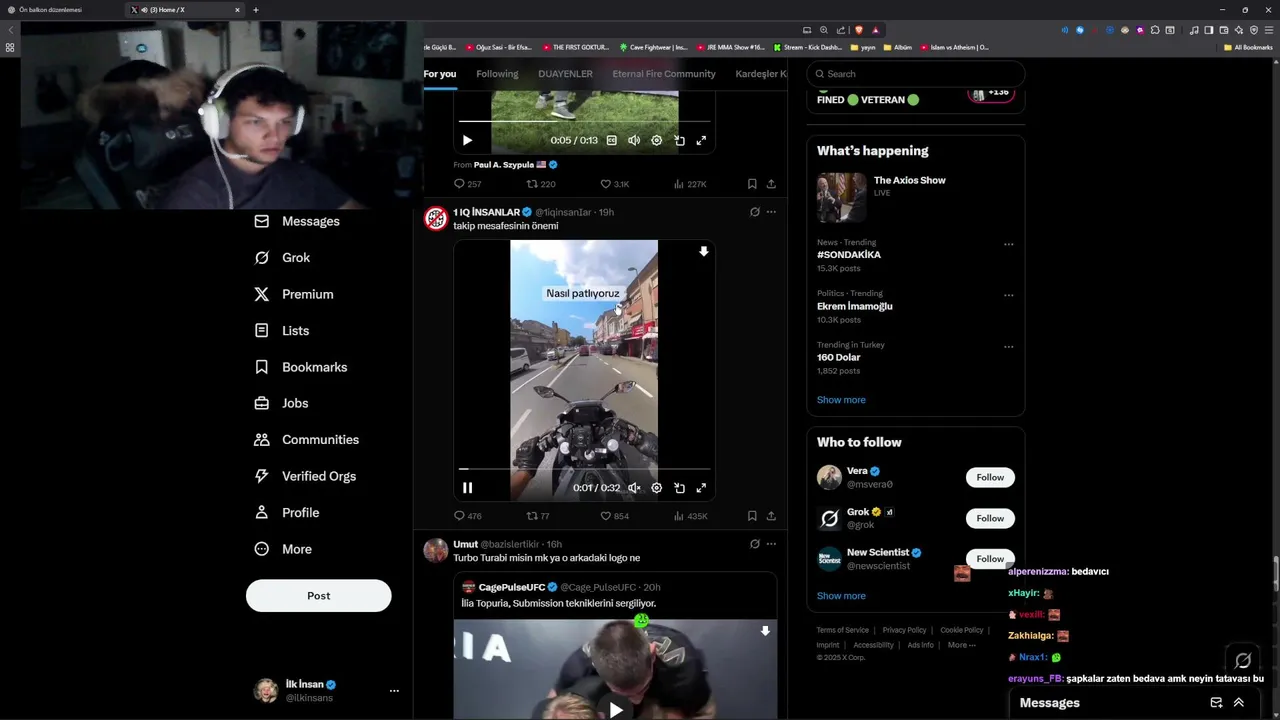Open Grok explain on Umut post

coord(755,544)
